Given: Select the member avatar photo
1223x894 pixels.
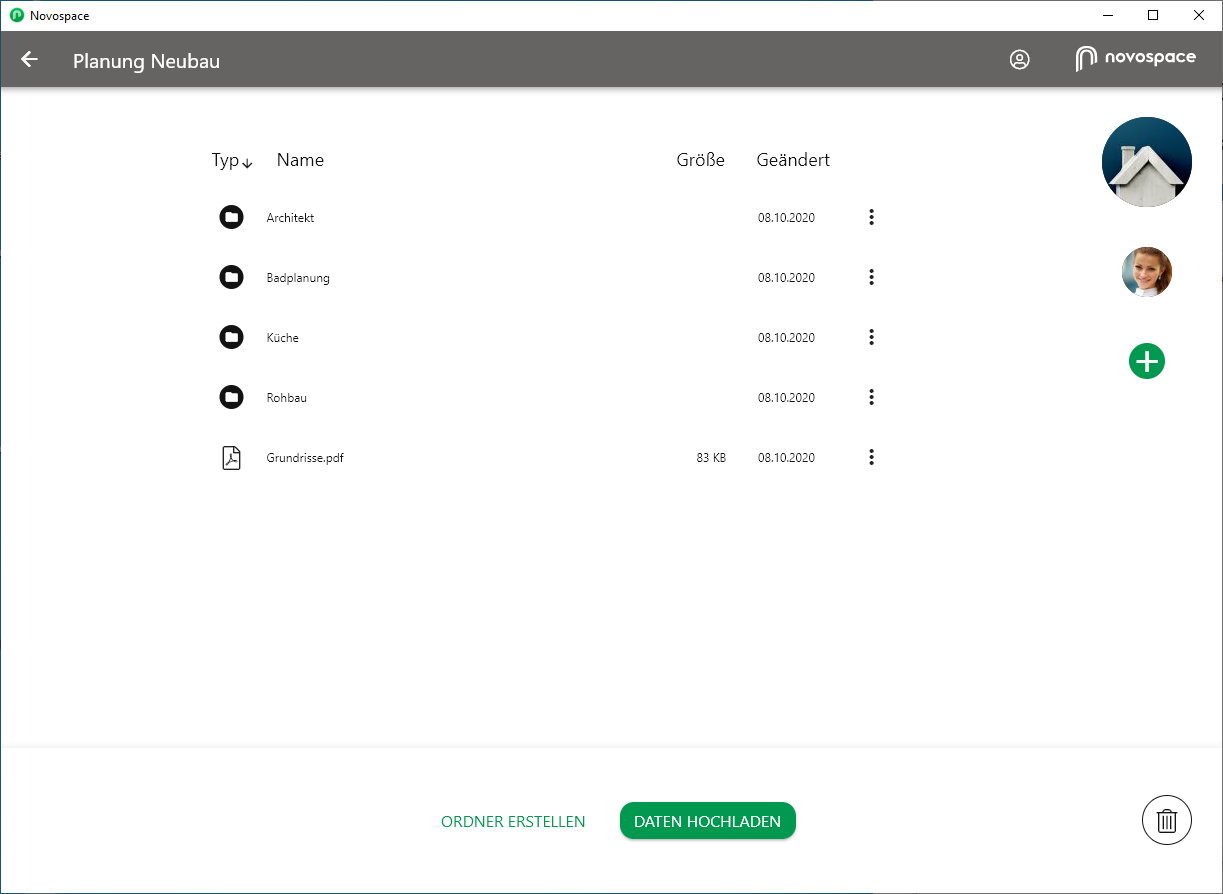Looking at the screenshot, I should point(1147,272).
